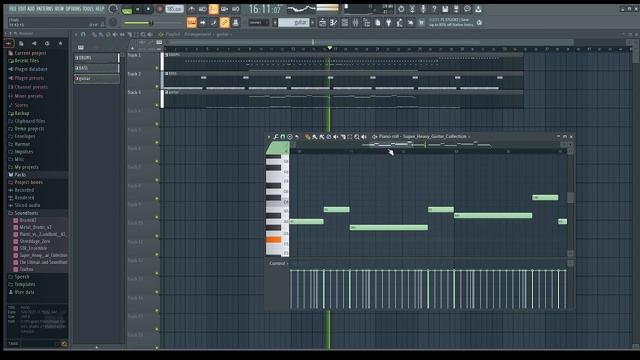Adjust the main volume slider
Viewport: 640px width, 360px height.
[x=138, y=22]
